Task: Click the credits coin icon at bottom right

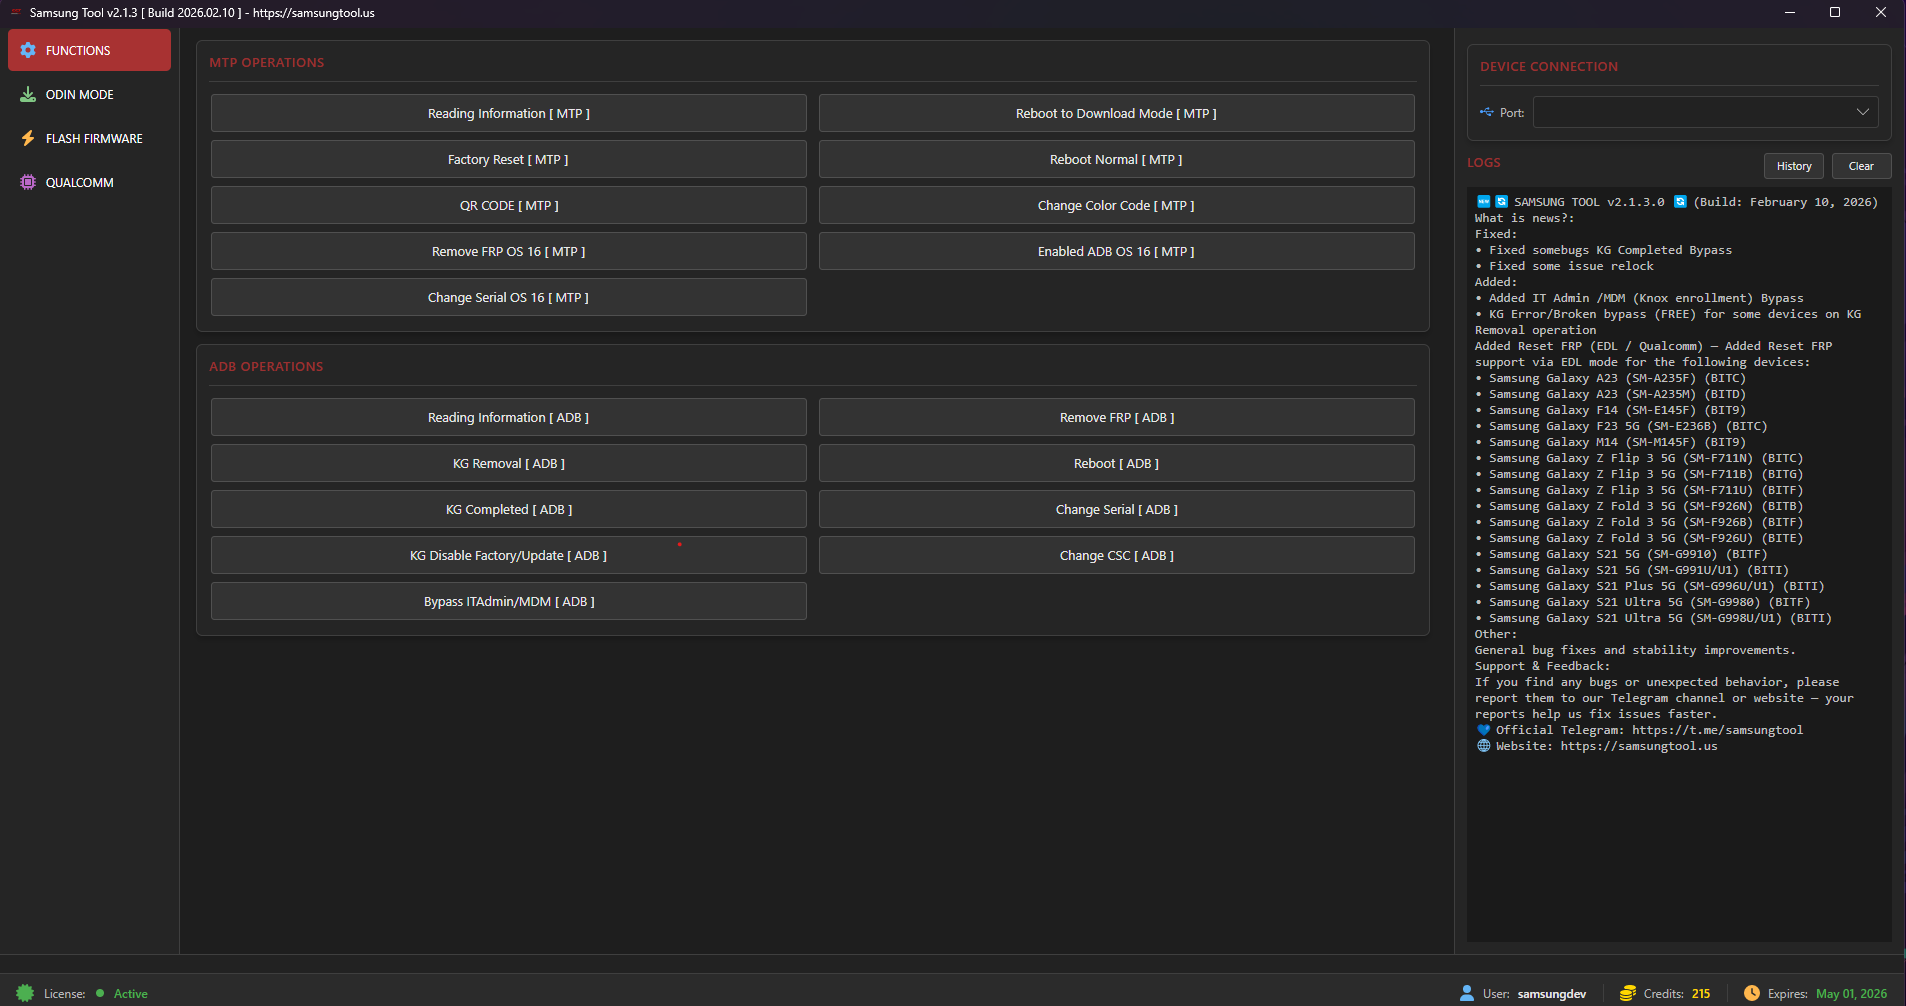Action: point(1628,992)
